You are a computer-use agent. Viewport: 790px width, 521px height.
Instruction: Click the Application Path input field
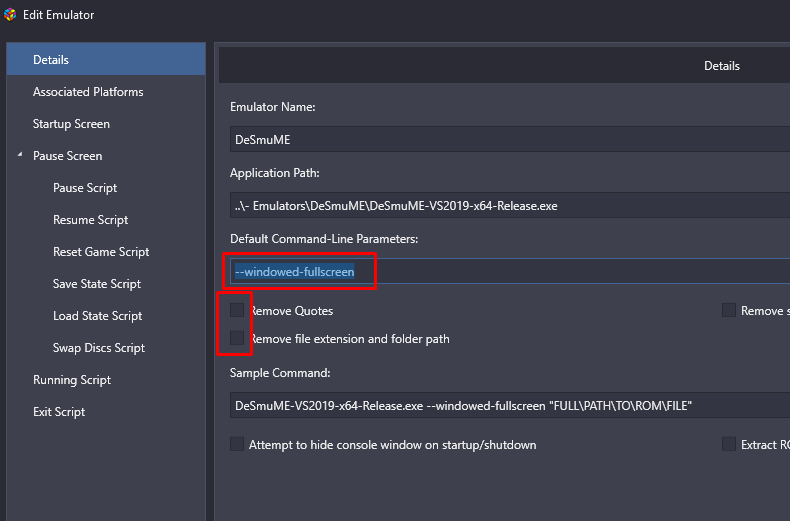pyautogui.click(x=510, y=205)
